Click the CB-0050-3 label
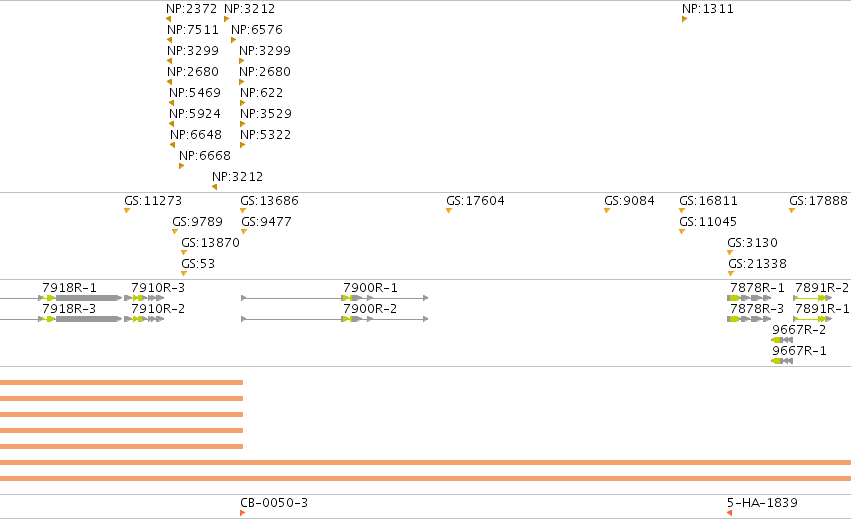851x519 pixels. (274, 503)
